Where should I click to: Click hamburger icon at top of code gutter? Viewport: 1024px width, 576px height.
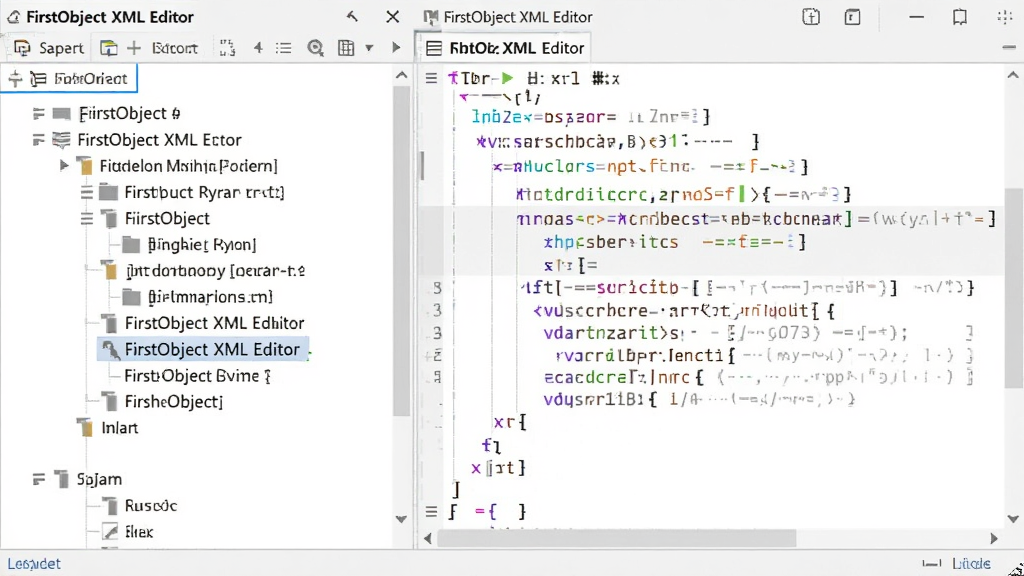pos(431,78)
